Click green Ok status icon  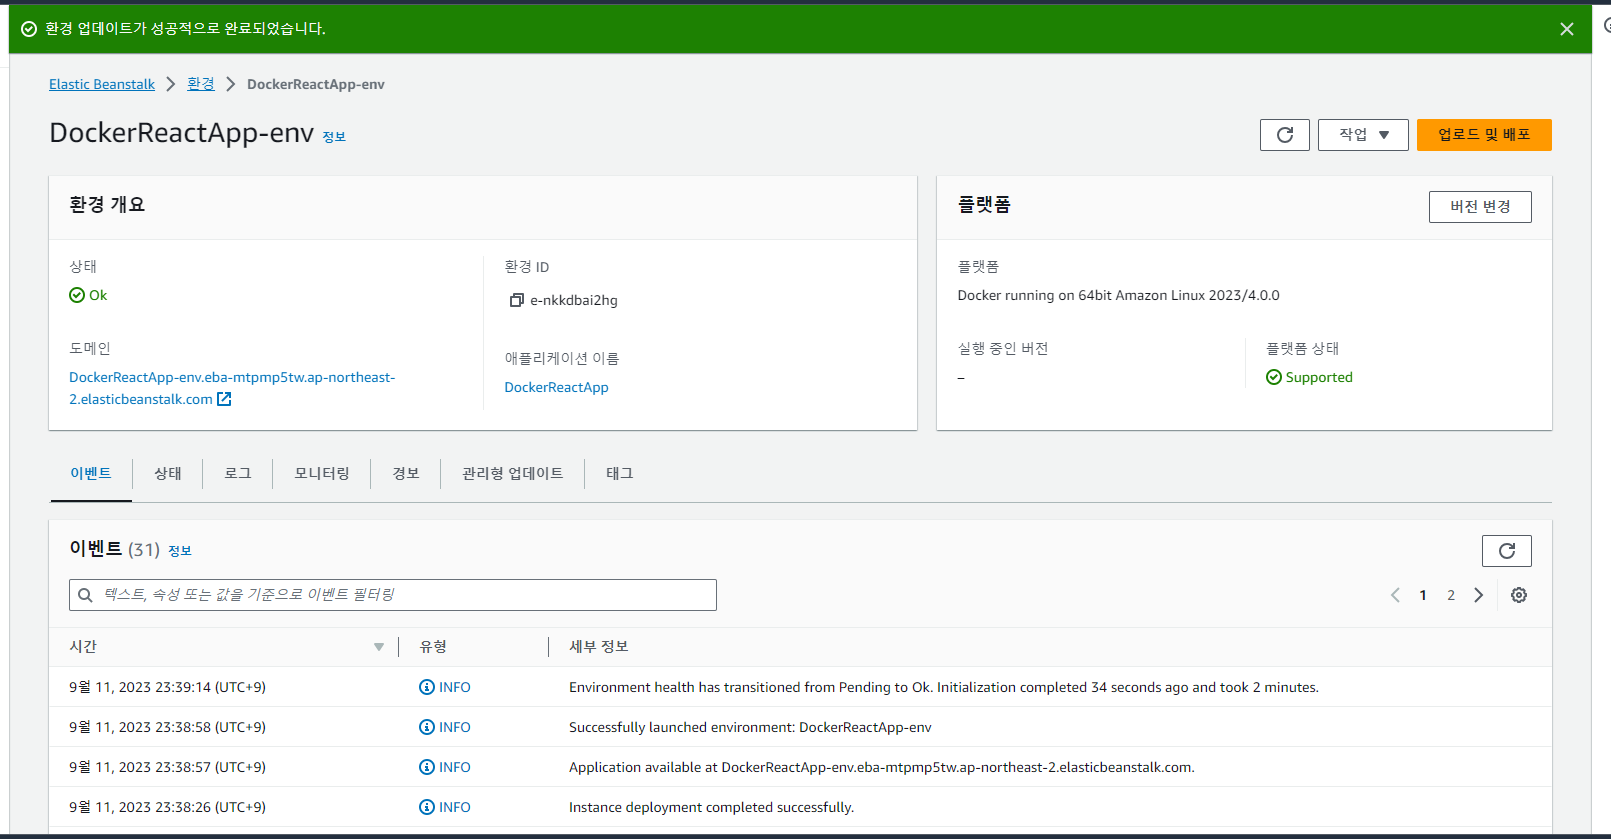pyautogui.click(x=77, y=295)
